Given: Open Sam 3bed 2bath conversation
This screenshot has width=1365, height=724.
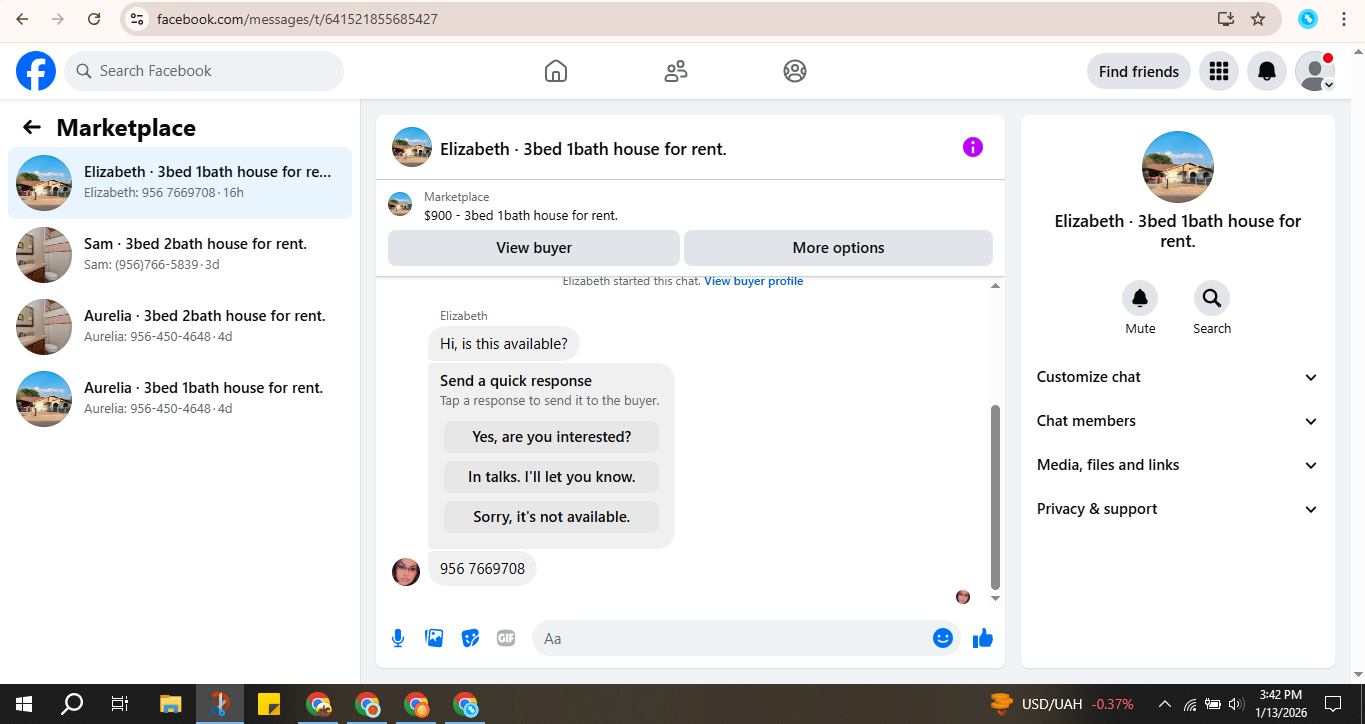Looking at the screenshot, I should click(180, 255).
